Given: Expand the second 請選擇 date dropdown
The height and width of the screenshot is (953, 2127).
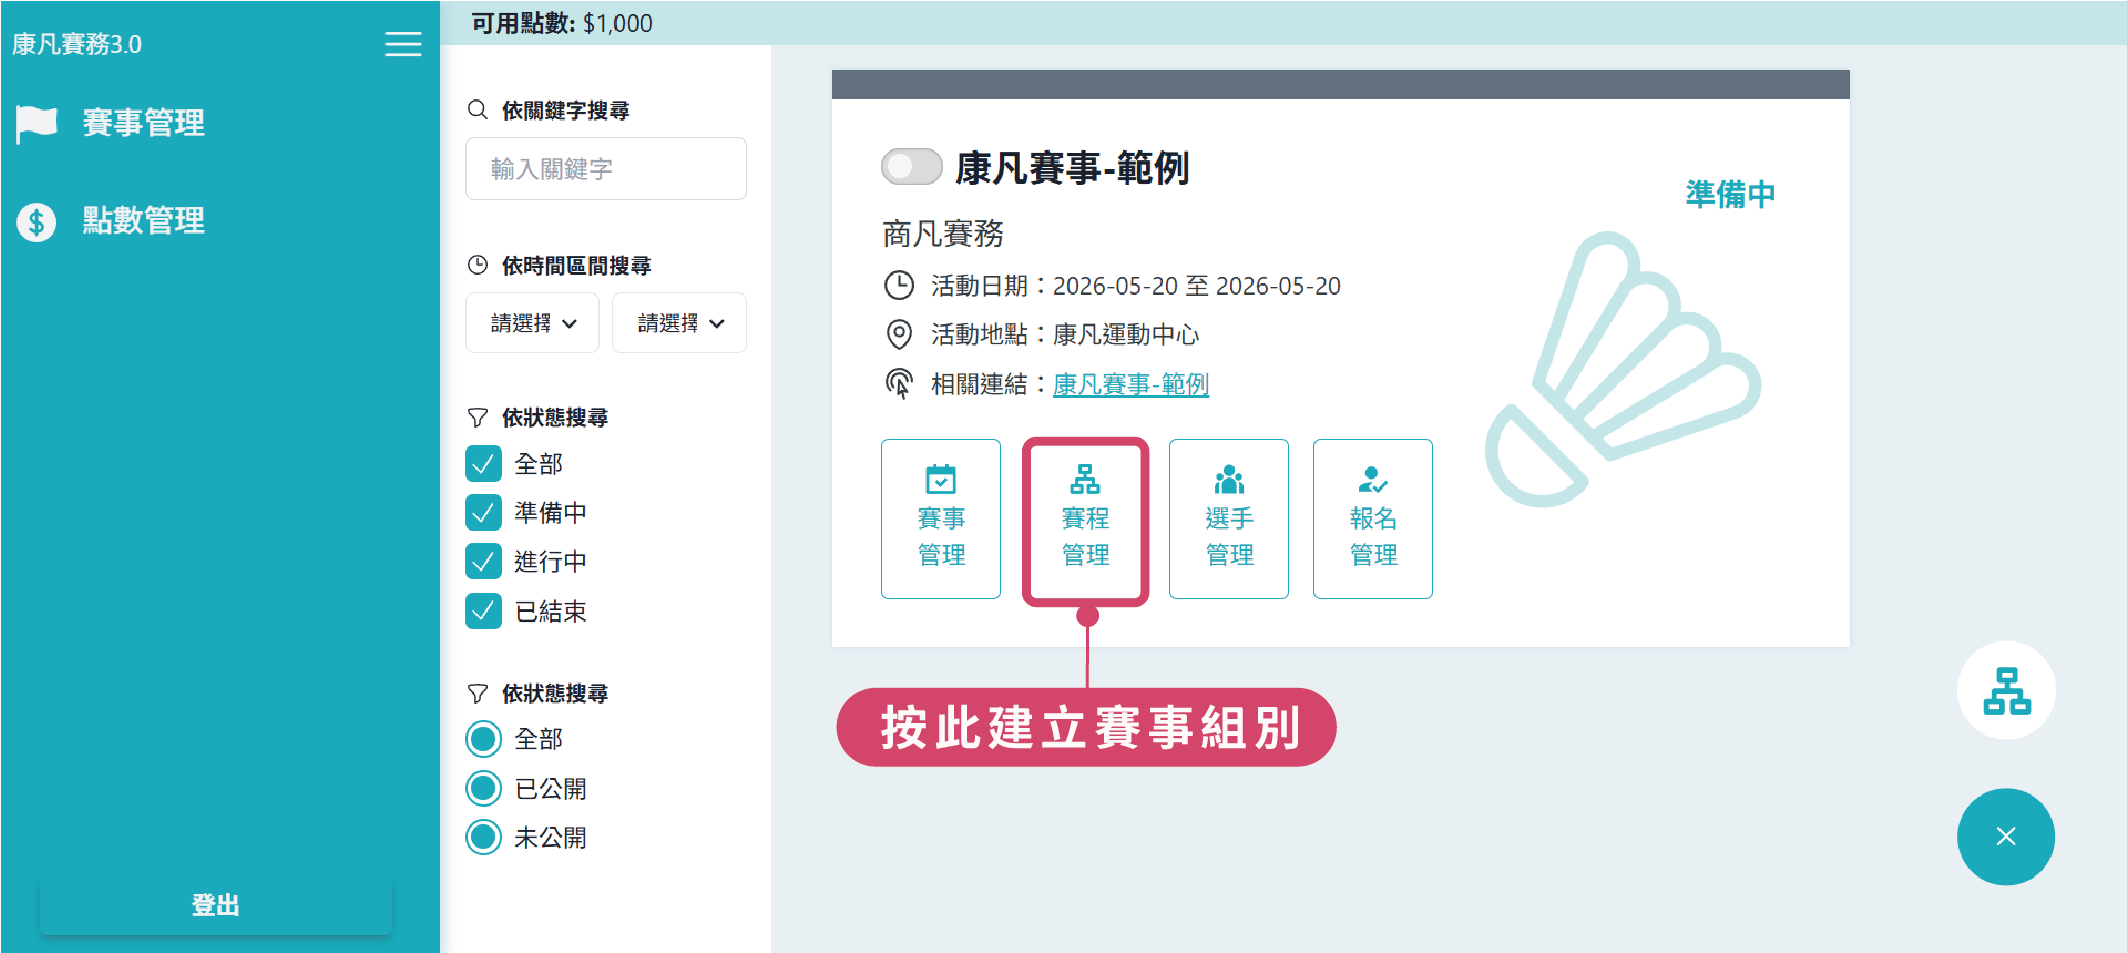Looking at the screenshot, I should tap(679, 323).
